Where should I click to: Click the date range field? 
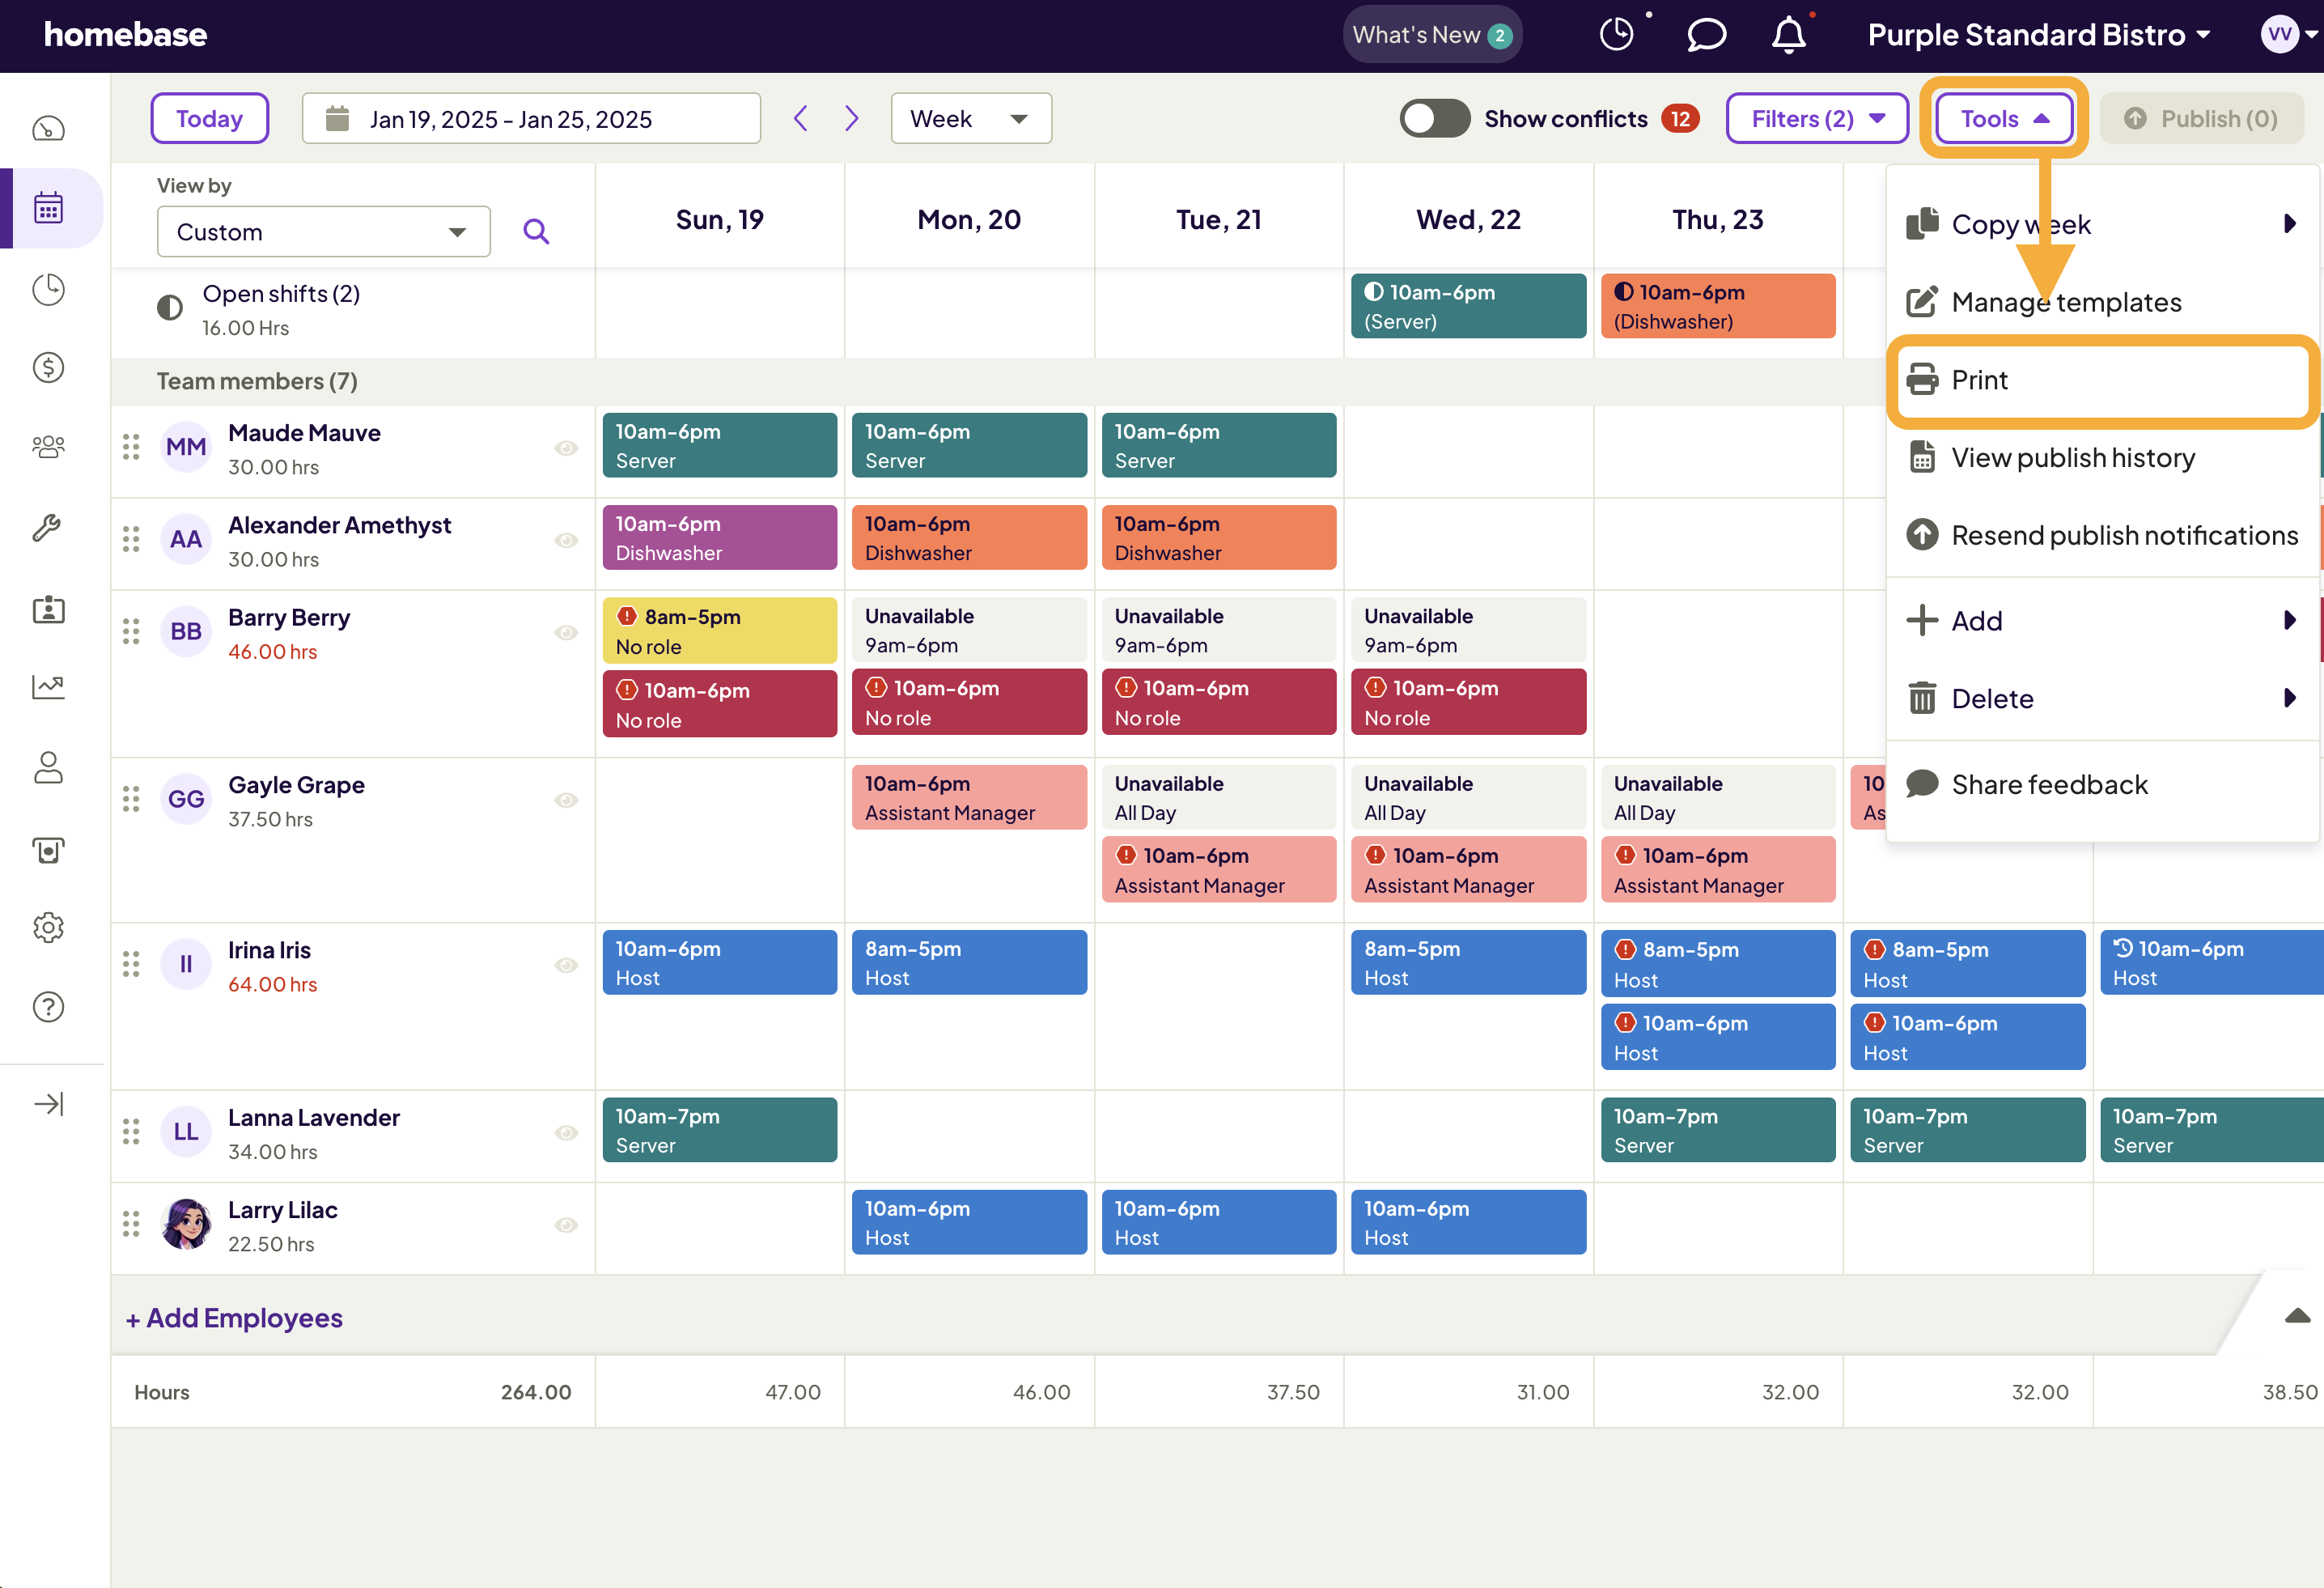(x=530, y=118)
